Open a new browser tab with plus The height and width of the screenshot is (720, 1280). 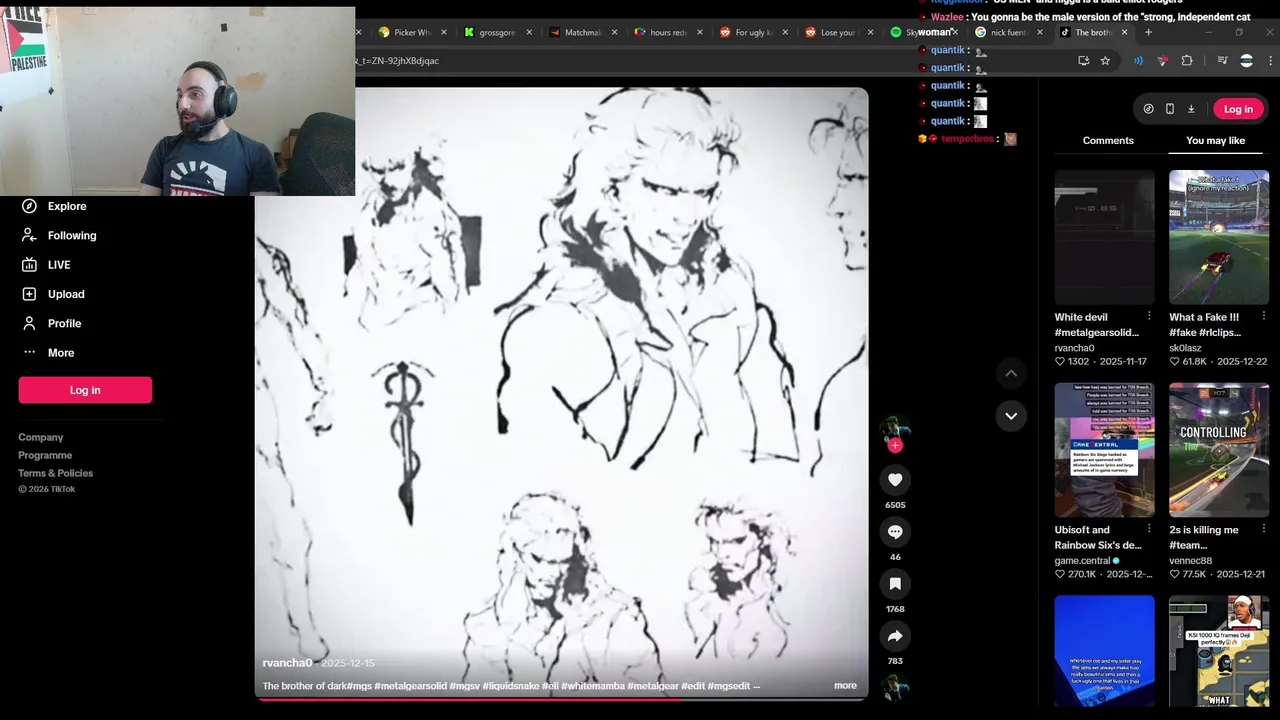tap(1148, 32)
